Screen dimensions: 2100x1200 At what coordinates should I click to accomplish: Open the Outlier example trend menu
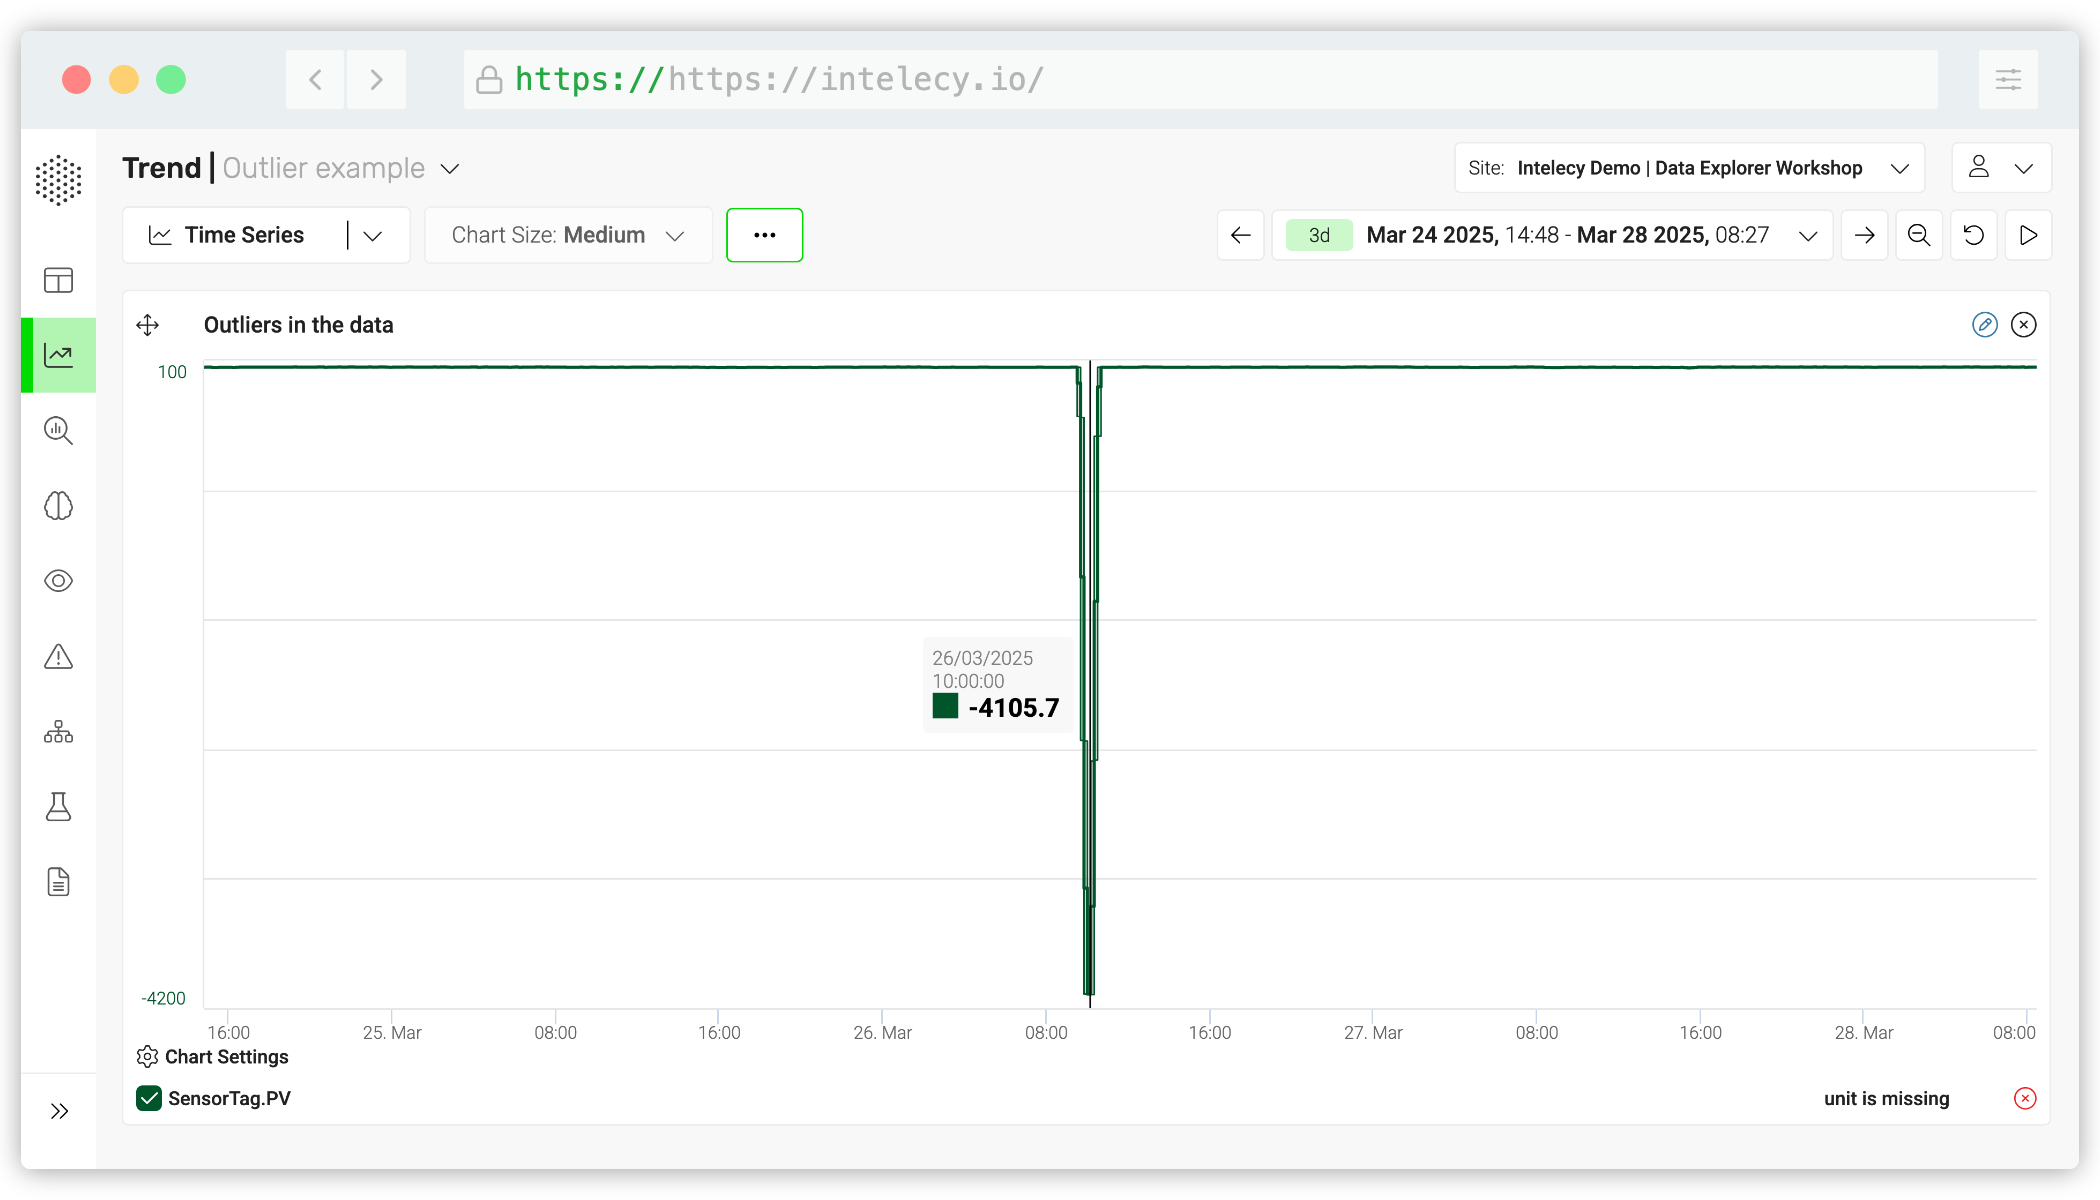tap(450, 169)
